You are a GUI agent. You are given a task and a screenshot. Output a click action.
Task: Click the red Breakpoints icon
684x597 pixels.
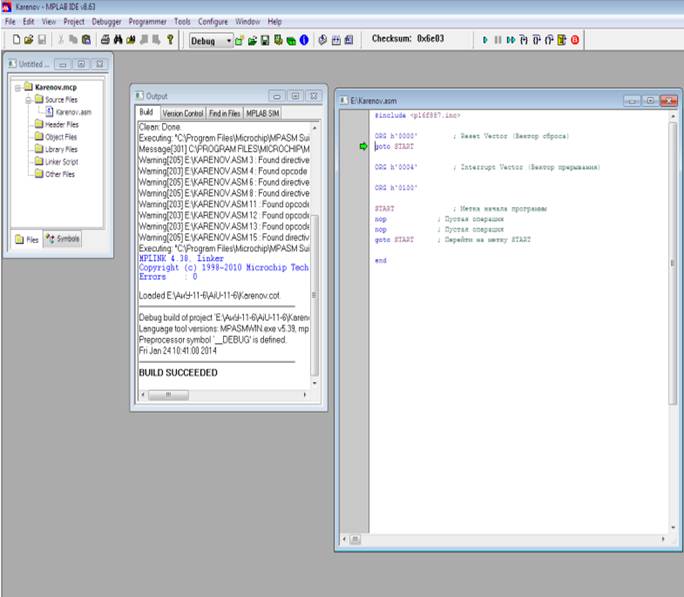[x=575, y=40]
